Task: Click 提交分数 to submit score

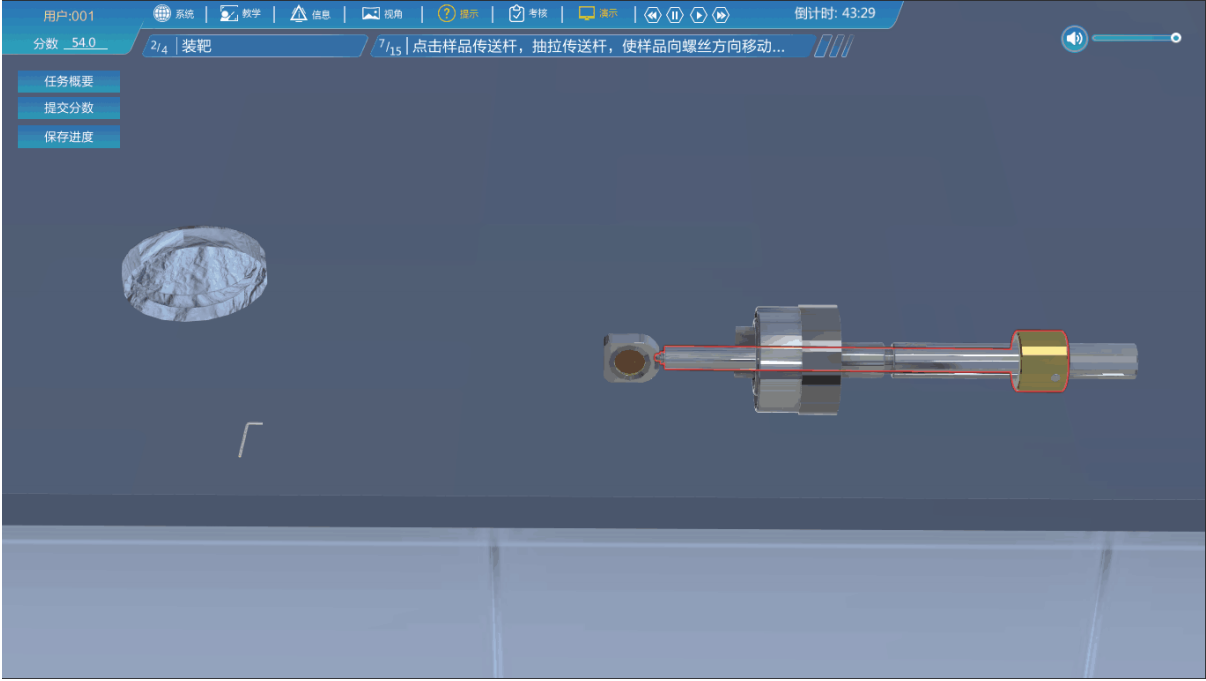Action: pos(69,108)
